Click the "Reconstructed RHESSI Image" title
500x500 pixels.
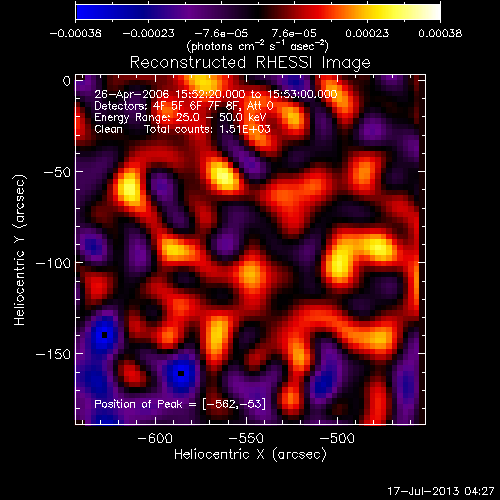coord(250,63)
